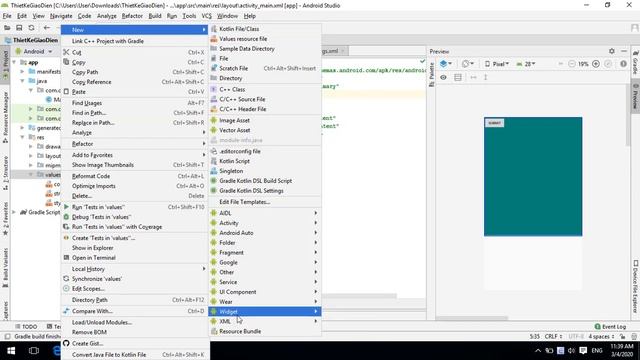Open the TODO tool window tab

[26, 327]
